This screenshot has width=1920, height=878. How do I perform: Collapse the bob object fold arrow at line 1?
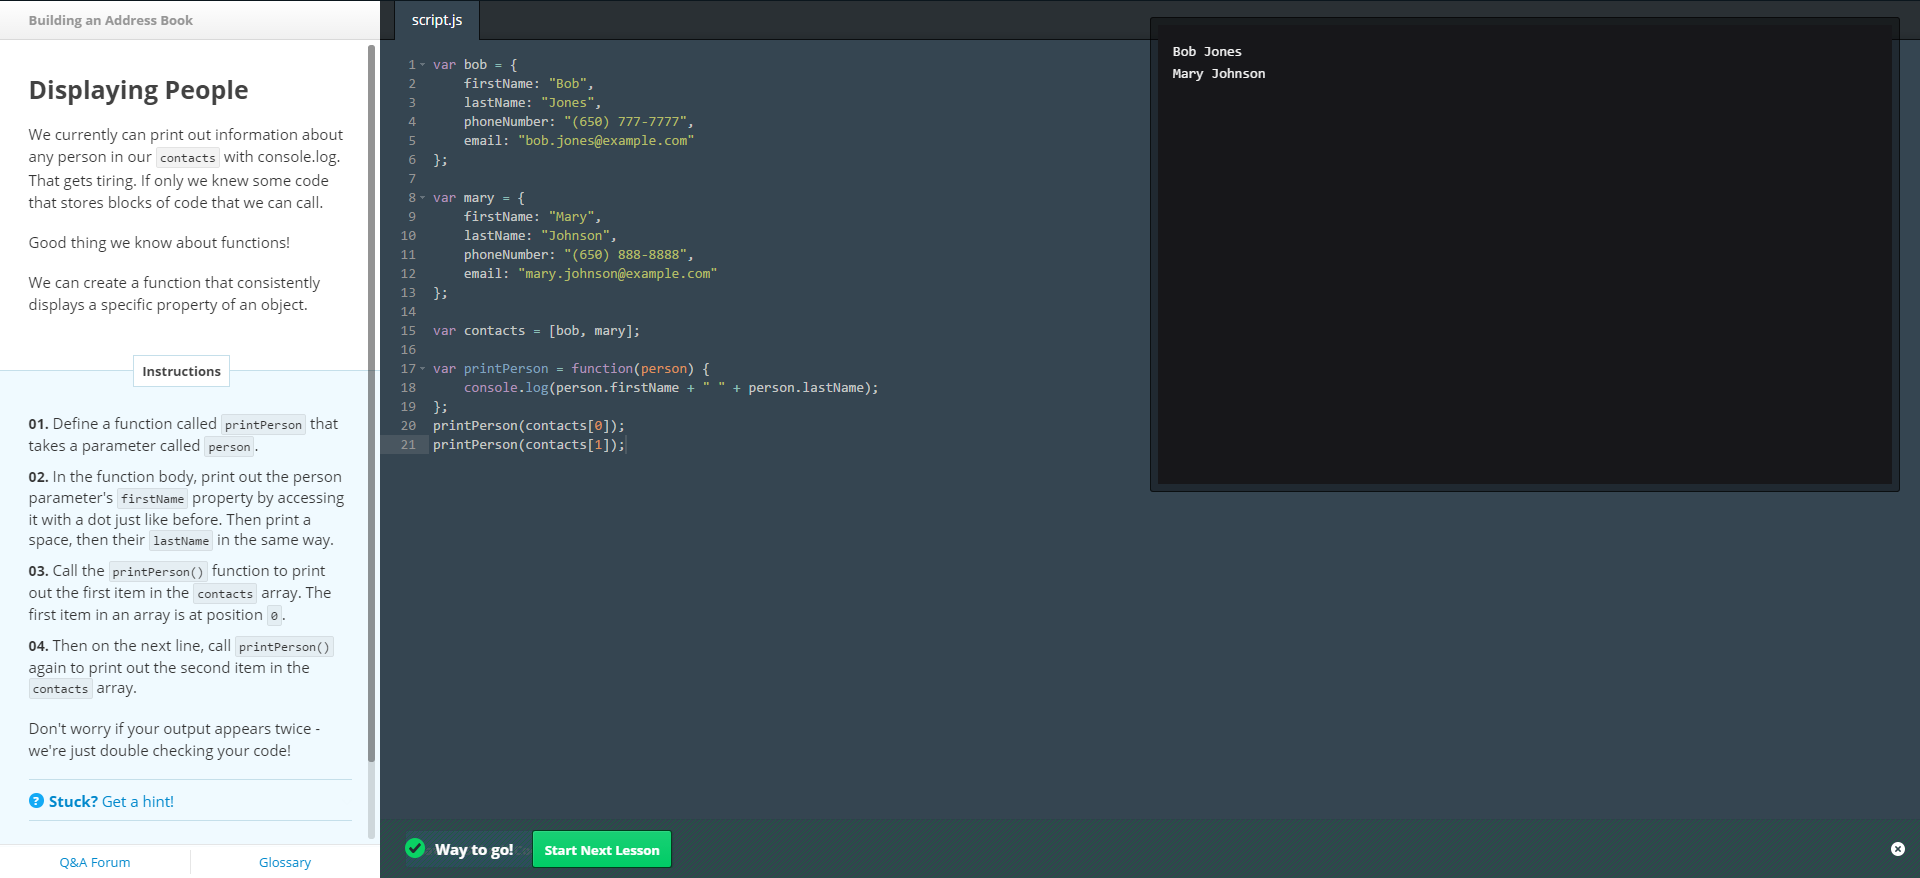pos(423,65)
